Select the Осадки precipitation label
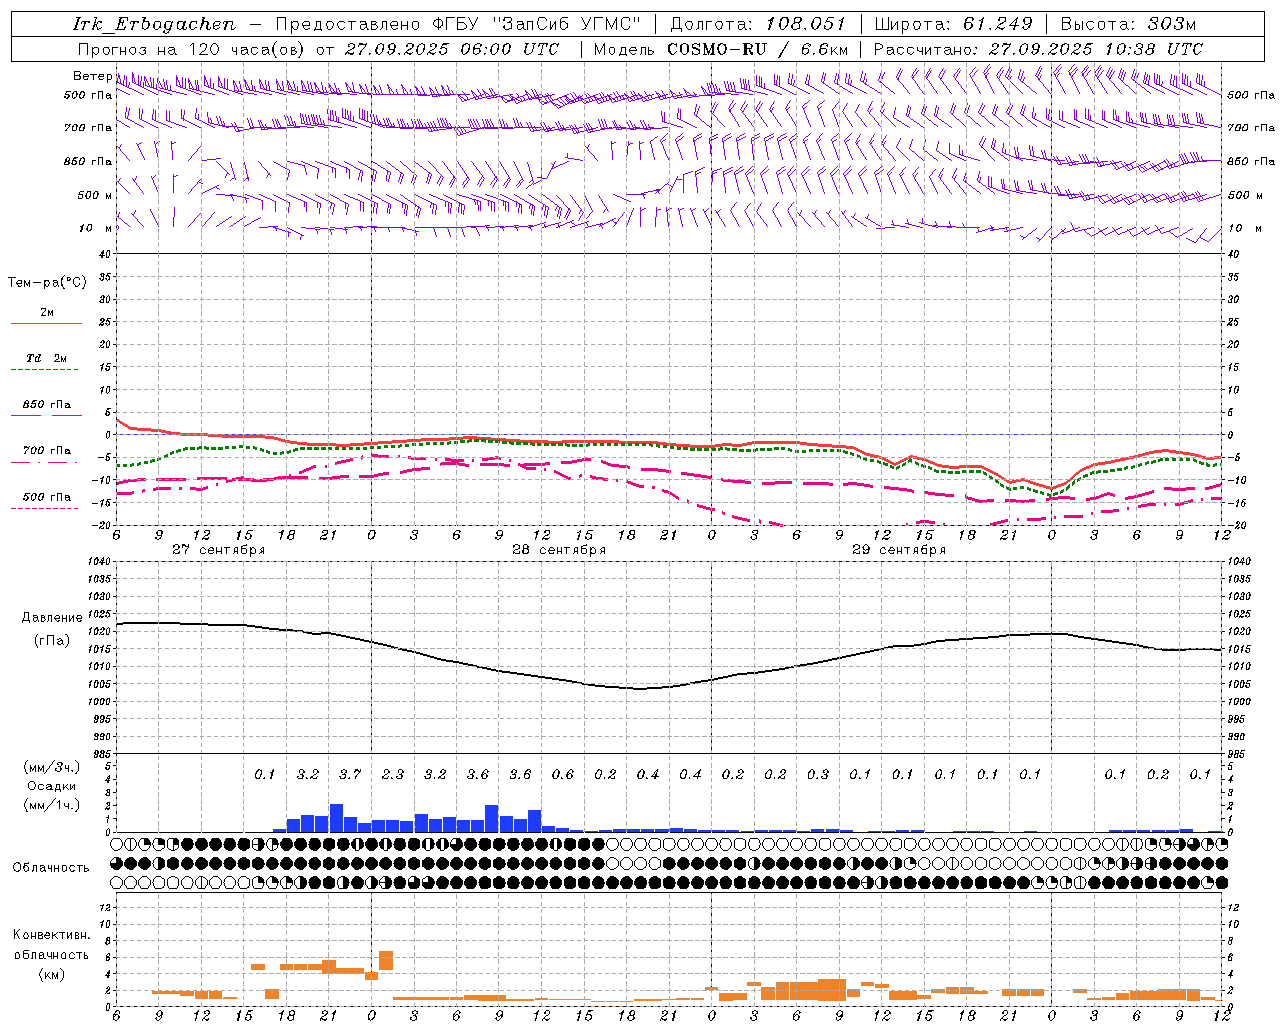The image size is (1280, 1024). [51, 786]
